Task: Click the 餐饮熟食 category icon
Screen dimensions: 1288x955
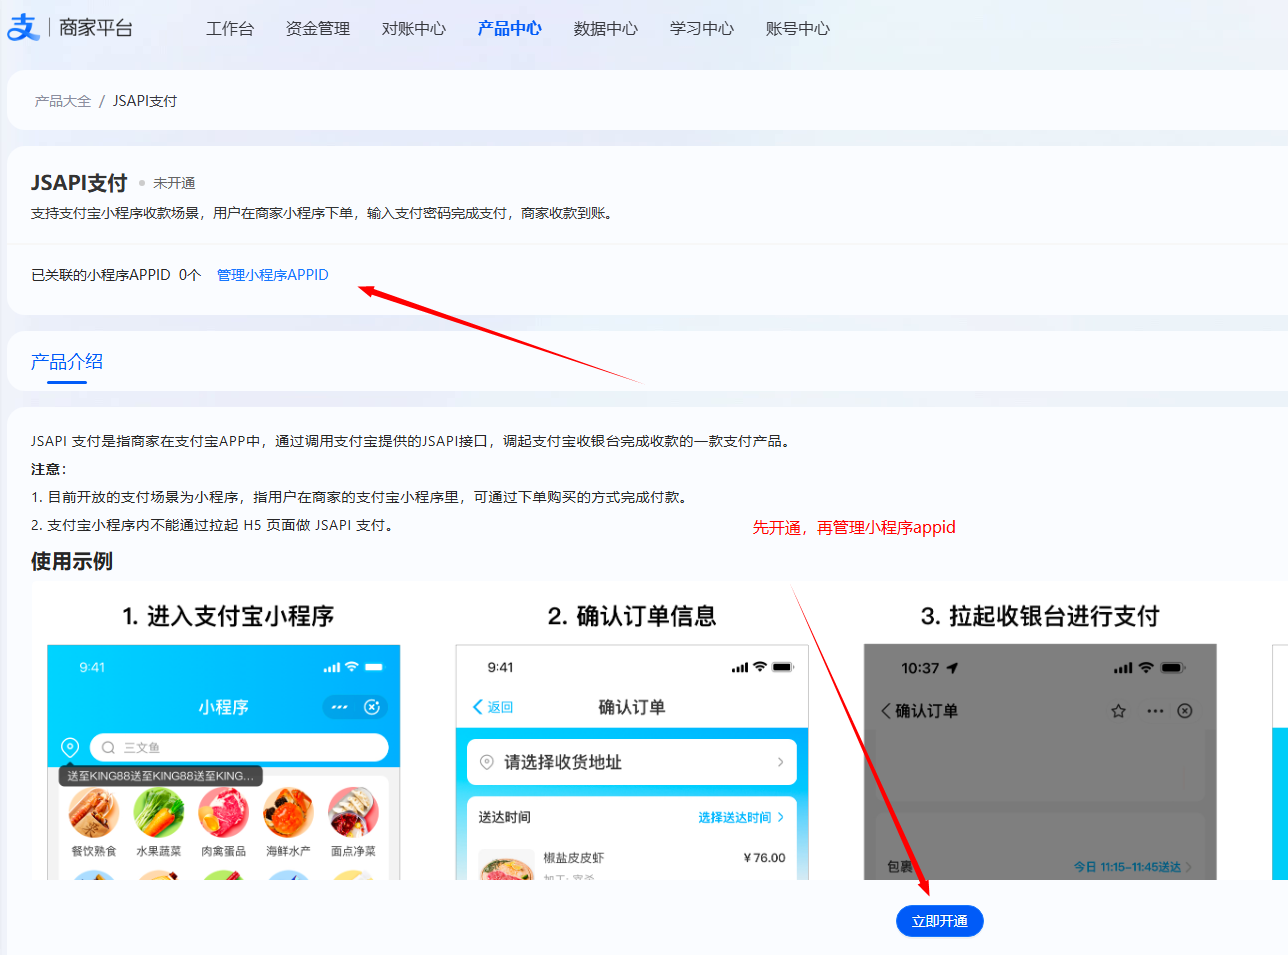Action: point(94,812)
